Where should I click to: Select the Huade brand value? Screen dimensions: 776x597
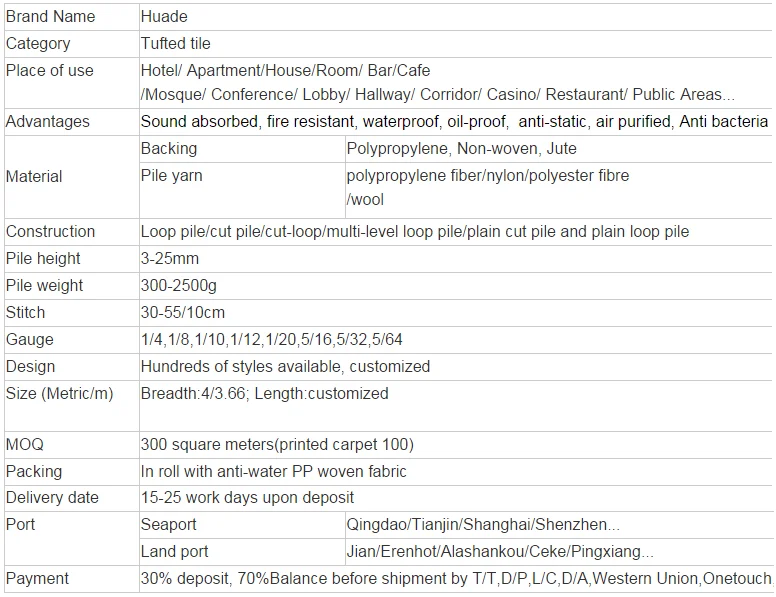[x=164, y=17]
